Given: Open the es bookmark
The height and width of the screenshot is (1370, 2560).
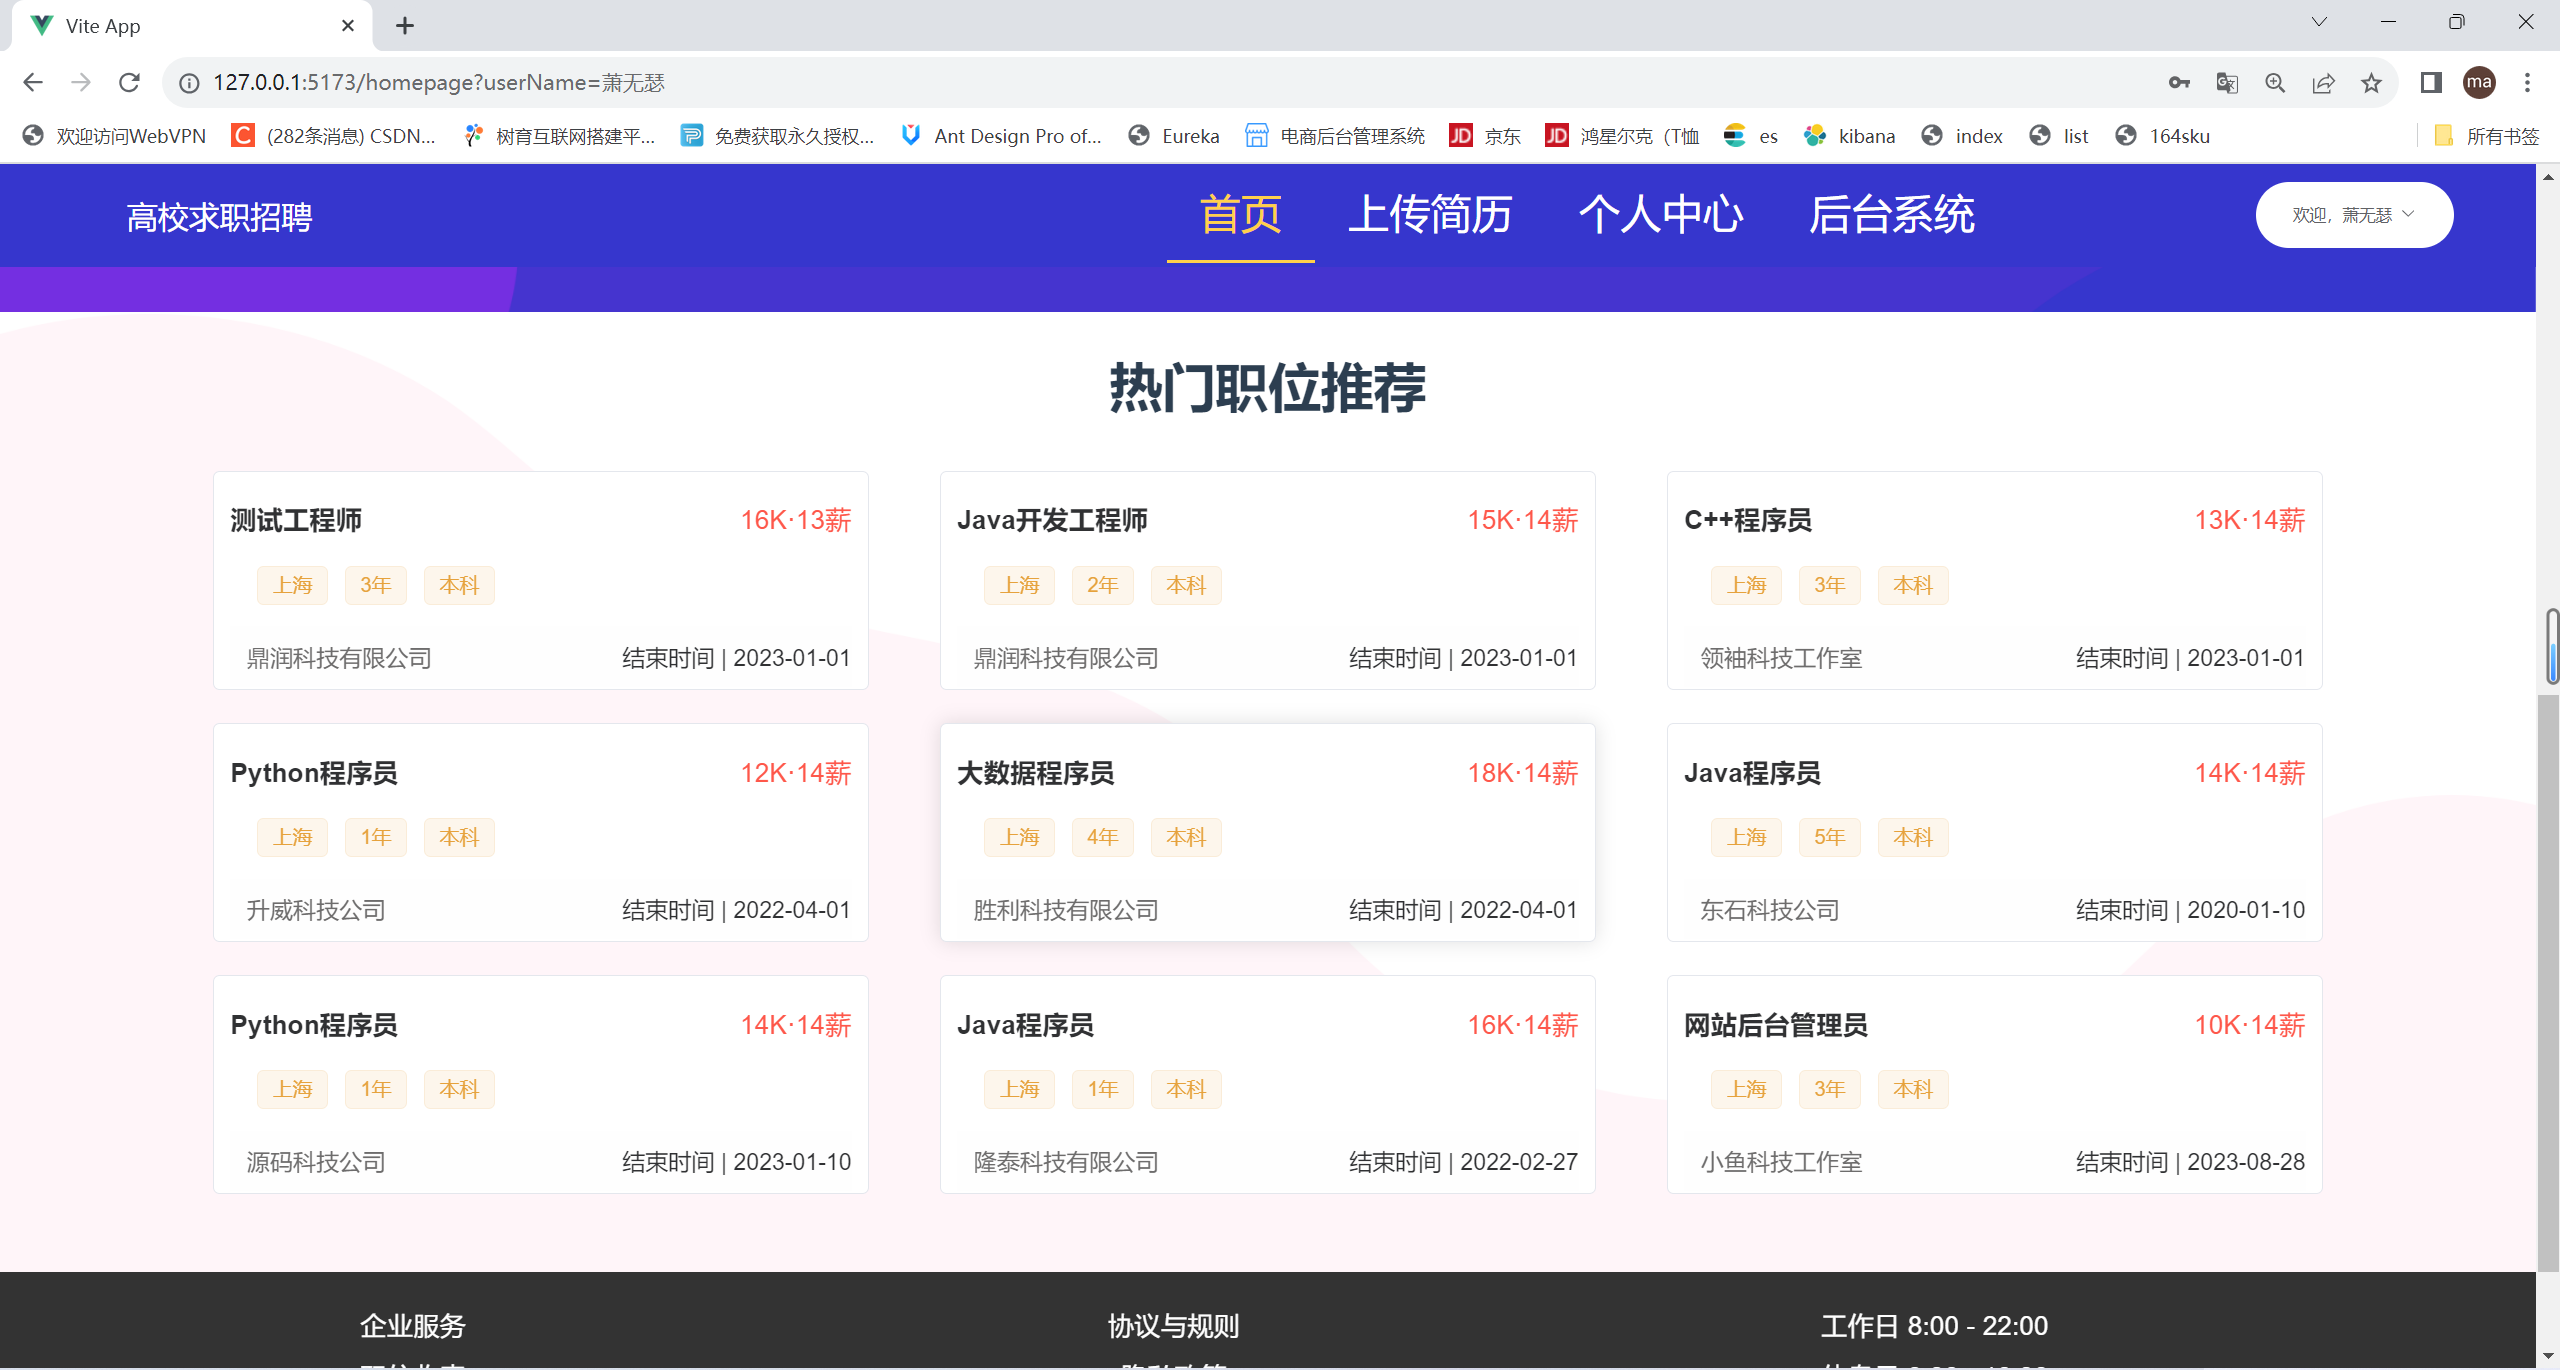Looking at the screenshot, I should pos(1751,136).
